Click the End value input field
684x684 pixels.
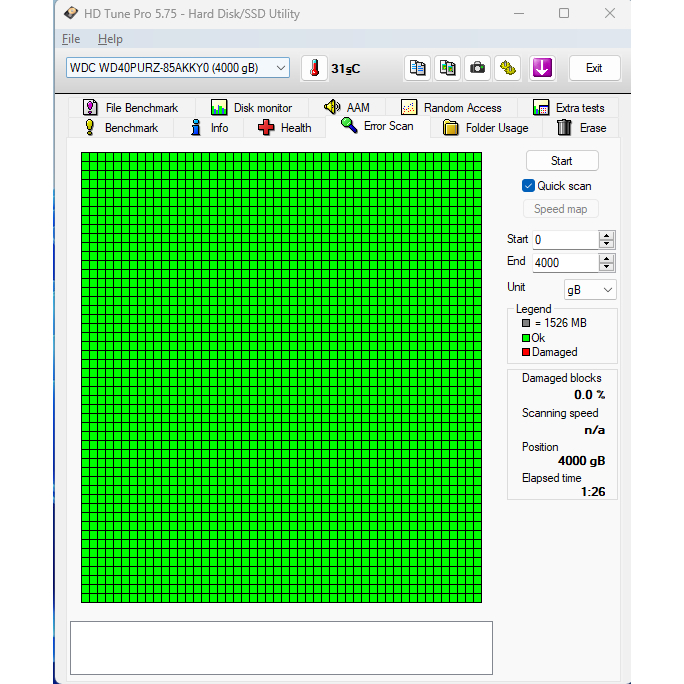pyautogui.click(x=564, y=262)
